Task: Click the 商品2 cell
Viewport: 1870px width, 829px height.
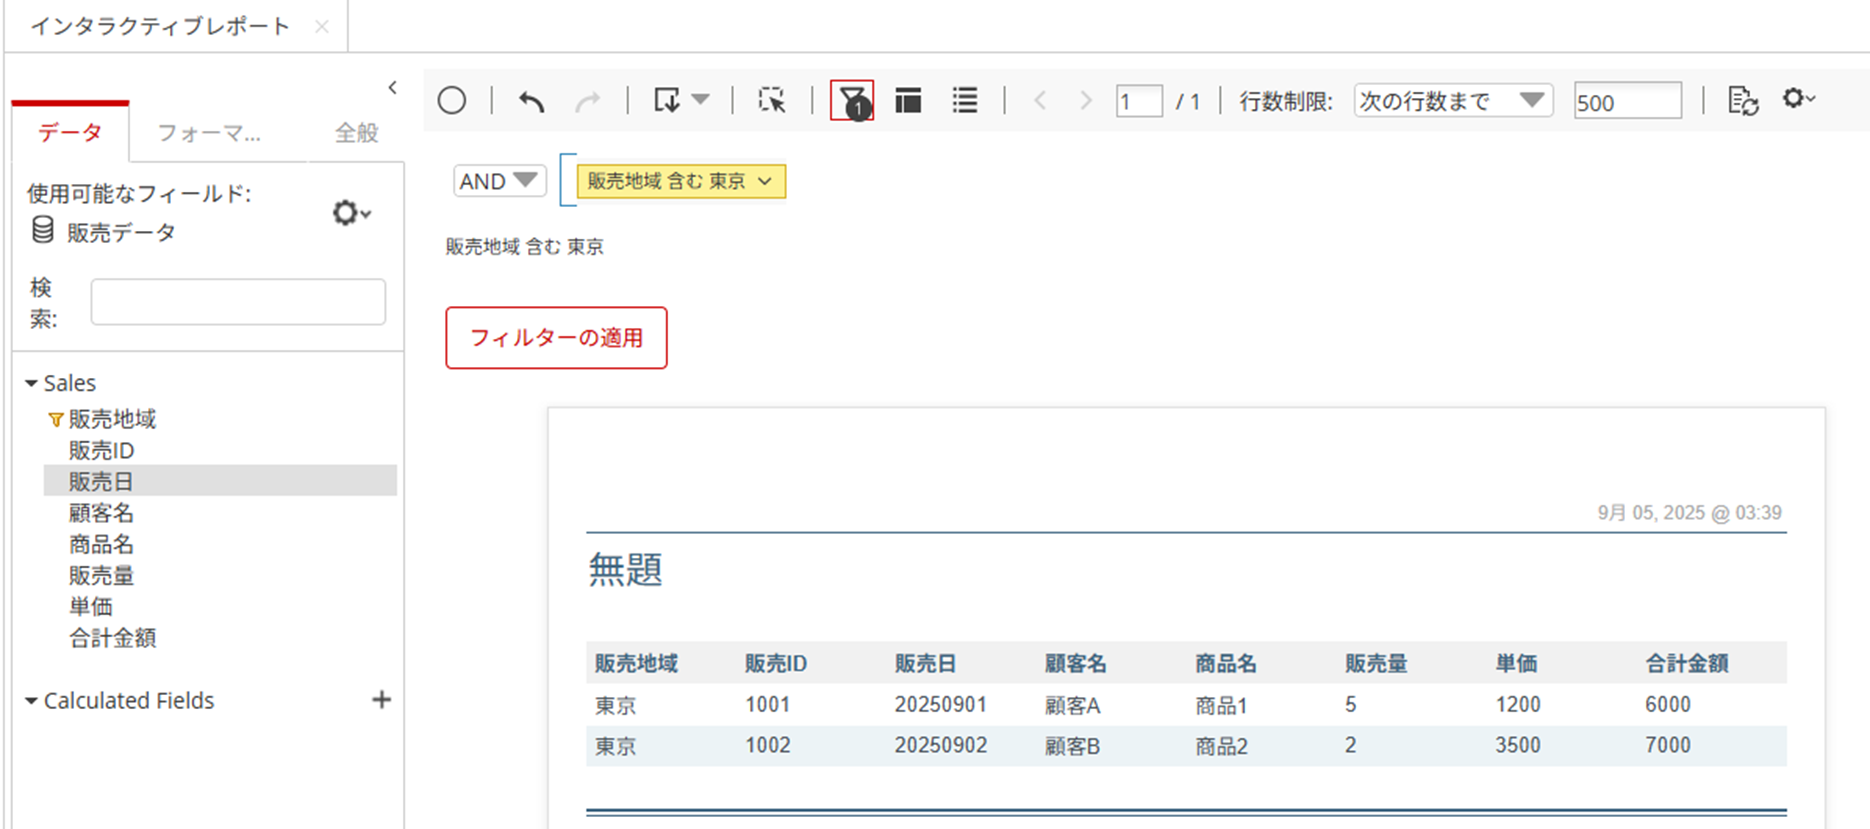Action: [1221, 746]
